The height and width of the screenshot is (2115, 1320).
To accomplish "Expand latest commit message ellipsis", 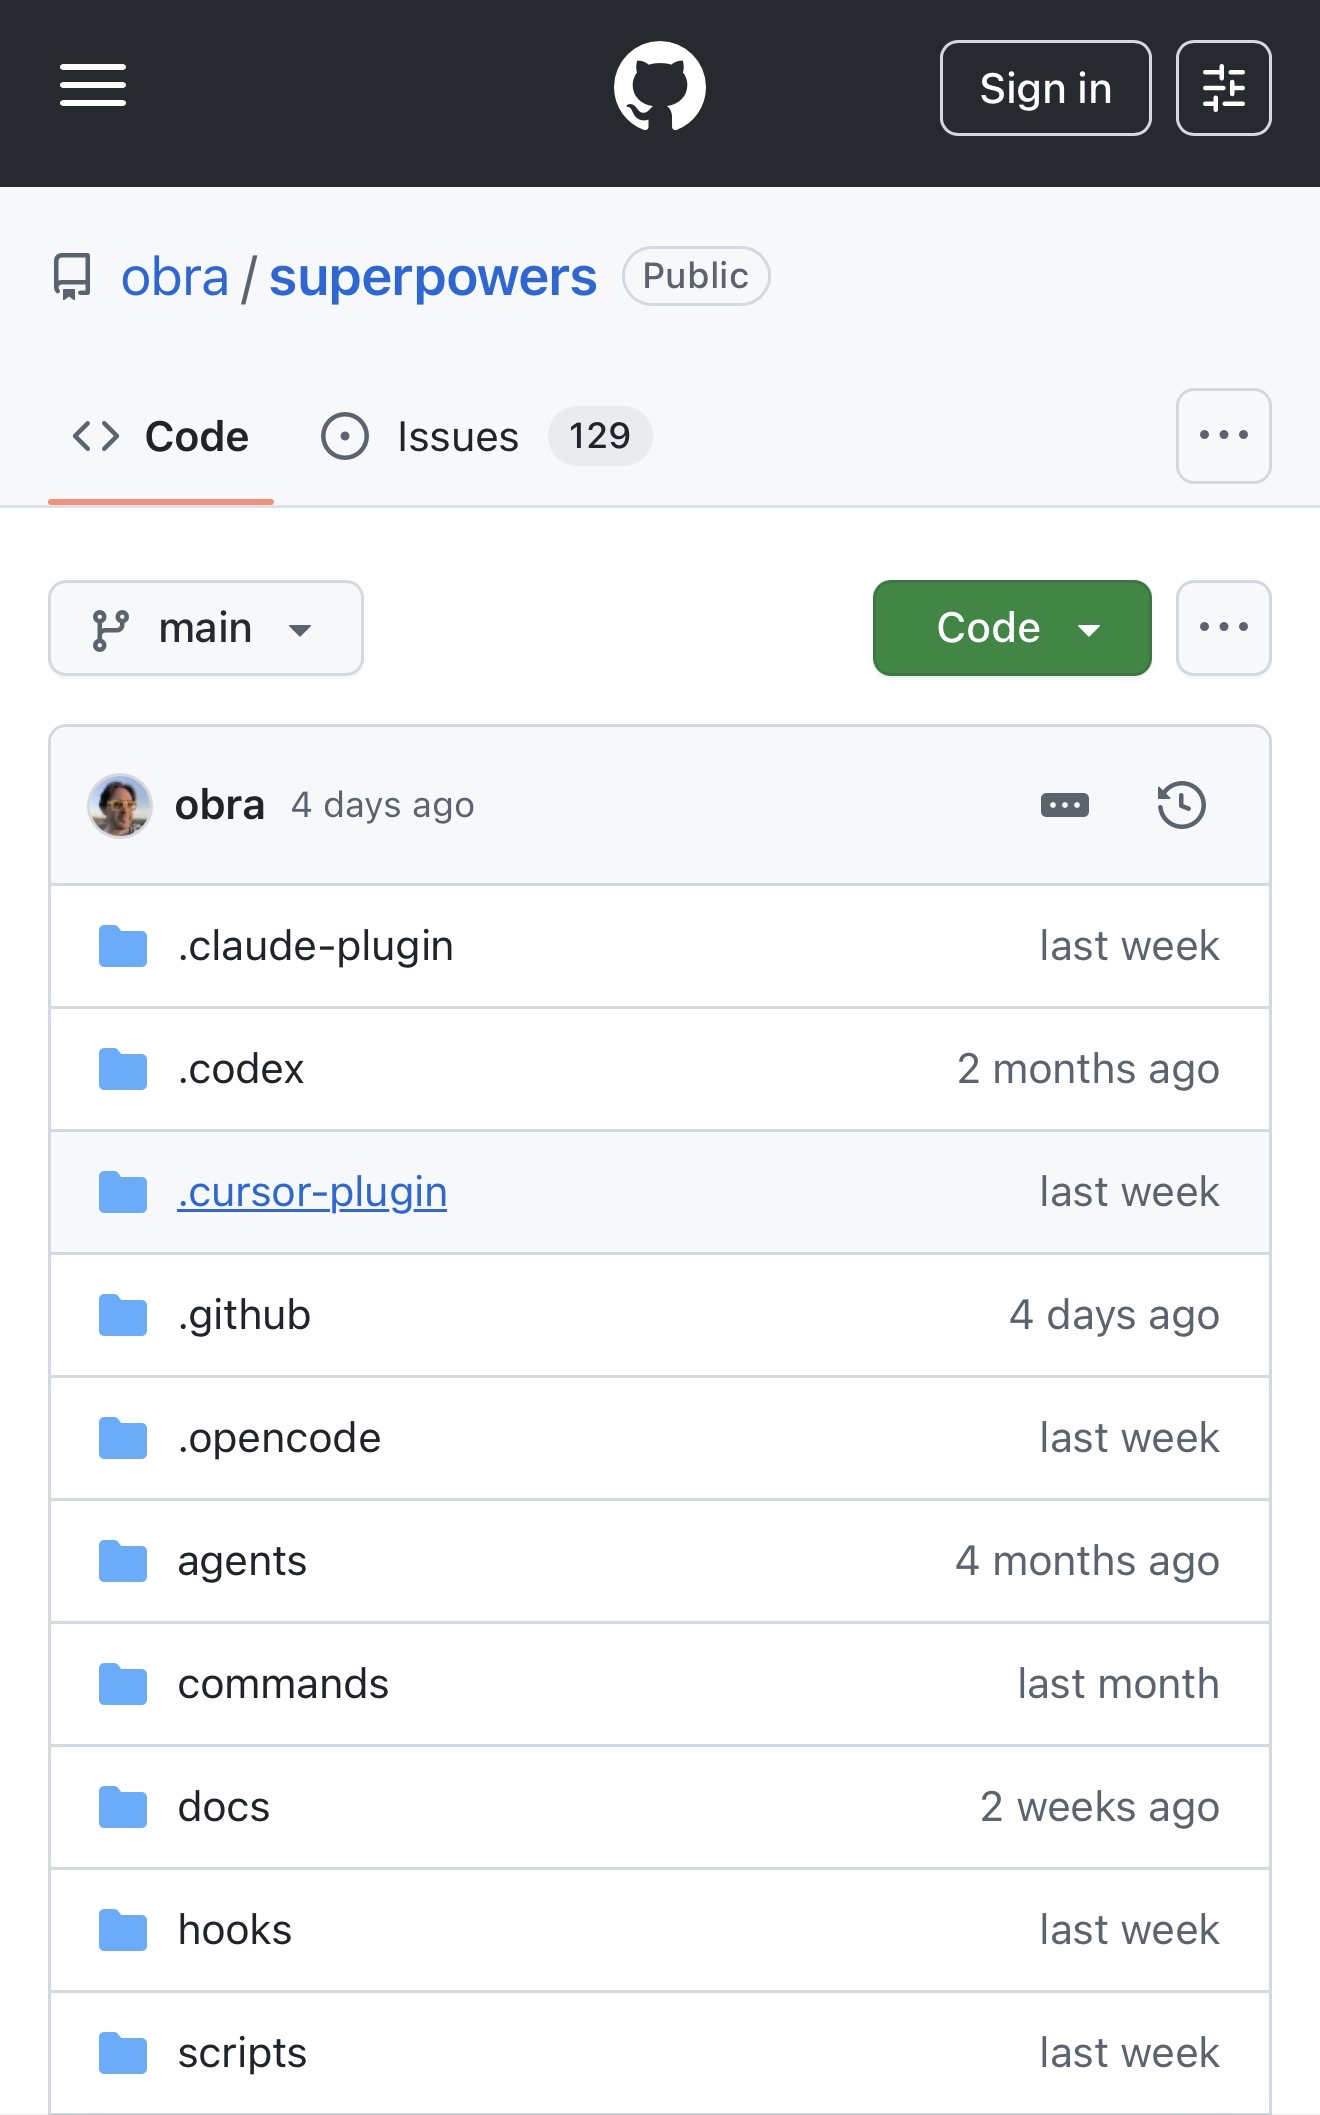I will (1064, 805).
